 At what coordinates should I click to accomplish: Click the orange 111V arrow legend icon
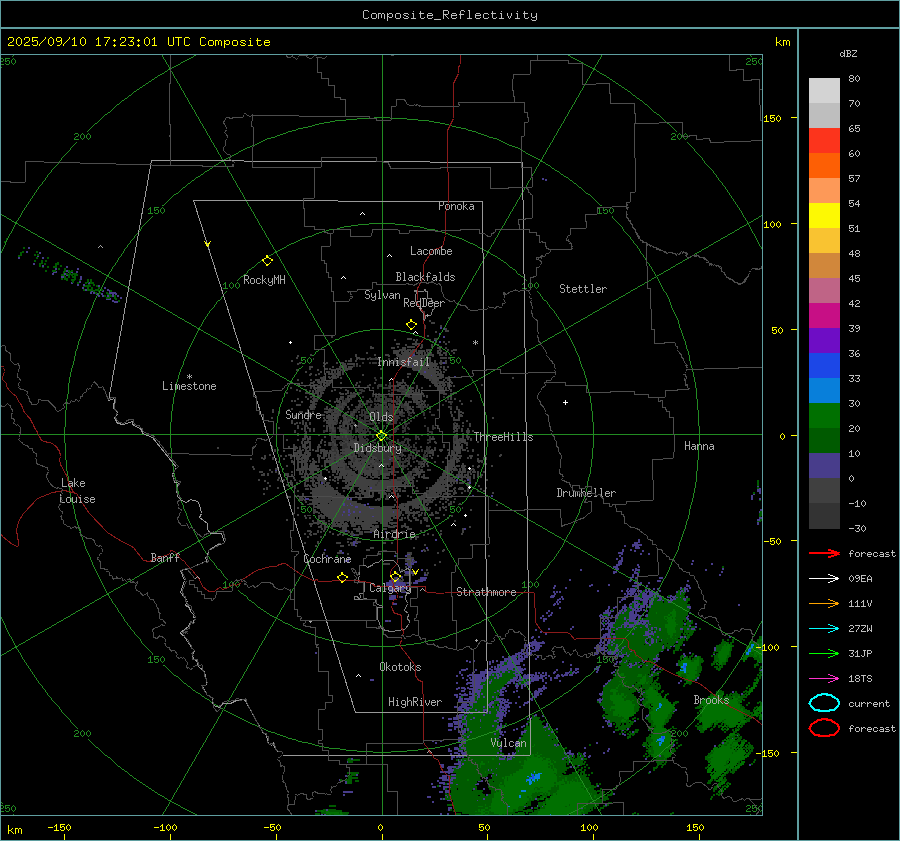click(x=824, y=603)
